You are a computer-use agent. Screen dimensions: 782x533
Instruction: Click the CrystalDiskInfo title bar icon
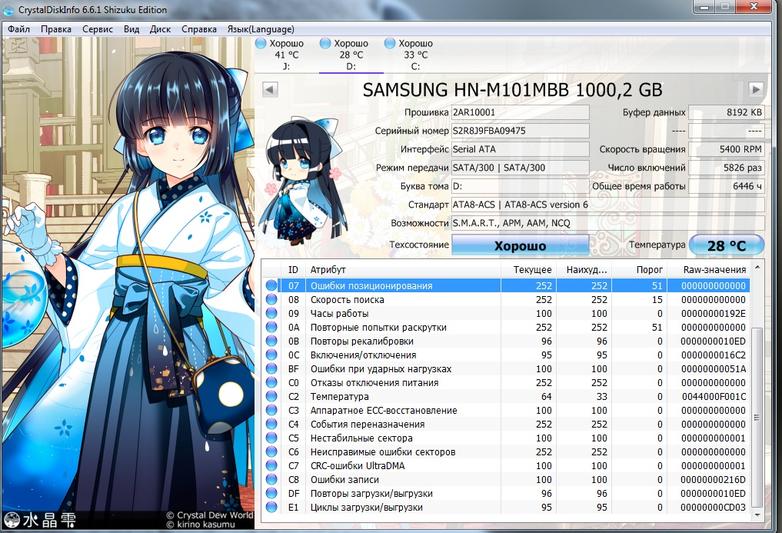(x=8, y=9)
